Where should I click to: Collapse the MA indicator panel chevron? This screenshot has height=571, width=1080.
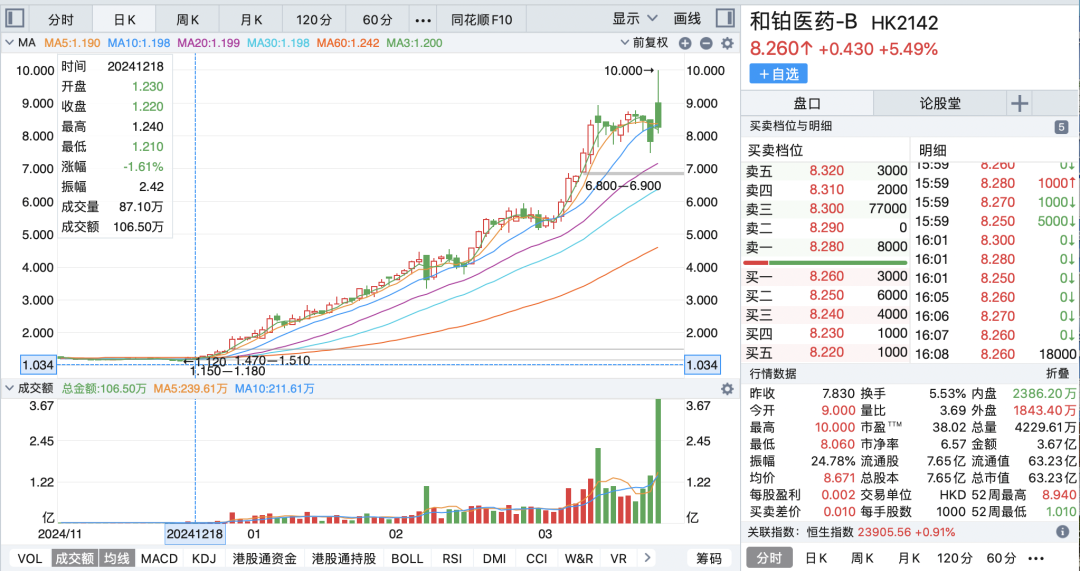tap(9, 43)
